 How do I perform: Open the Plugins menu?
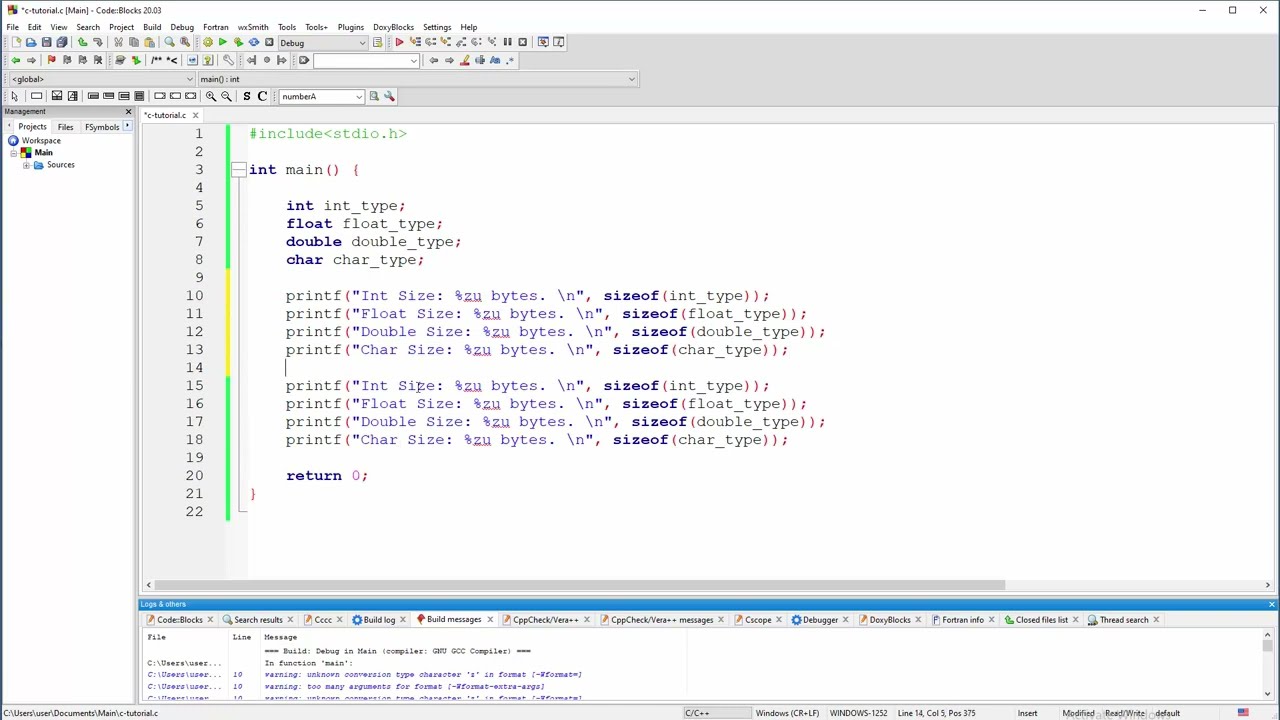click(x=350, y=27)
